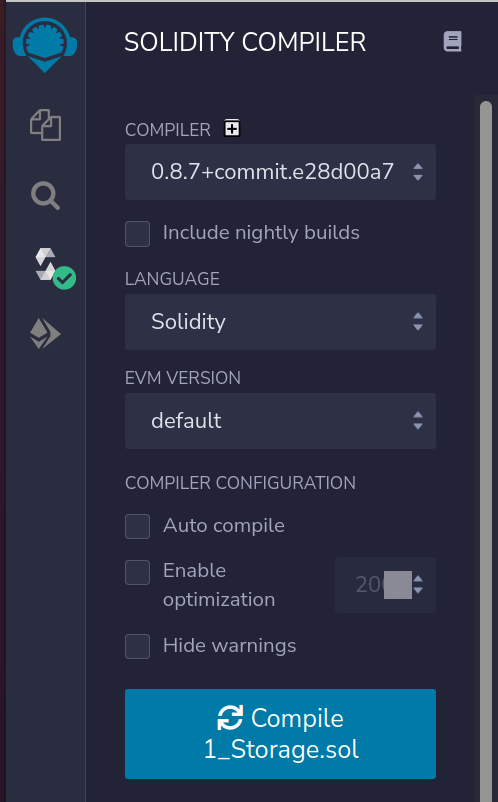Open the compiler documentation book icon
The image size is (498, 802).
(452, 41)
